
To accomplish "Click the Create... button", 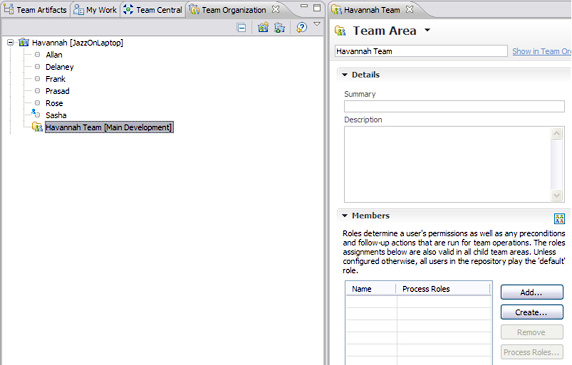I will 532,312.
